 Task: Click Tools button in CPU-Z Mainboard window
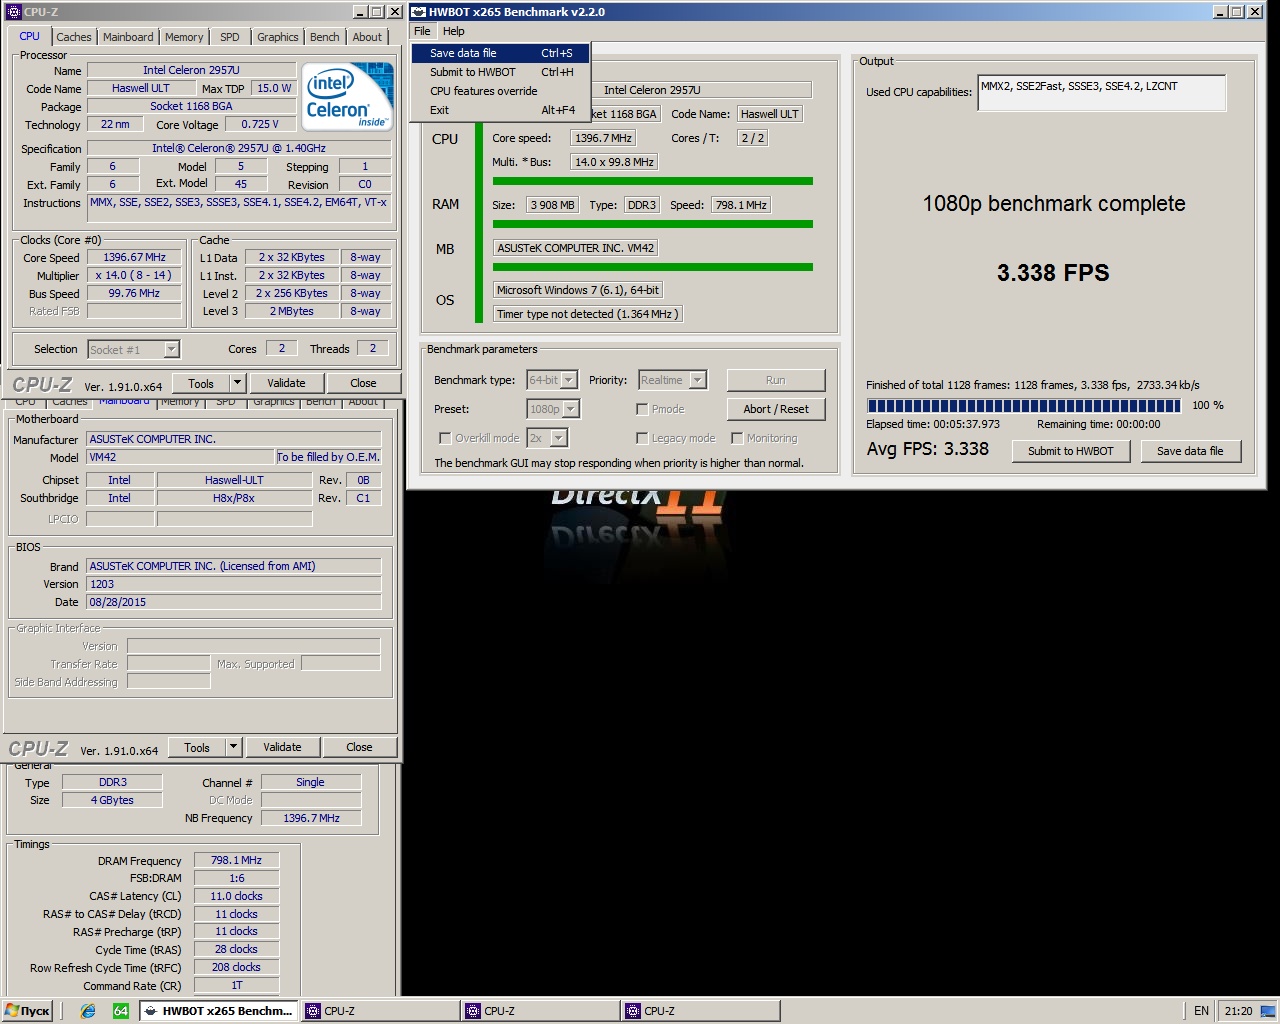197,747
